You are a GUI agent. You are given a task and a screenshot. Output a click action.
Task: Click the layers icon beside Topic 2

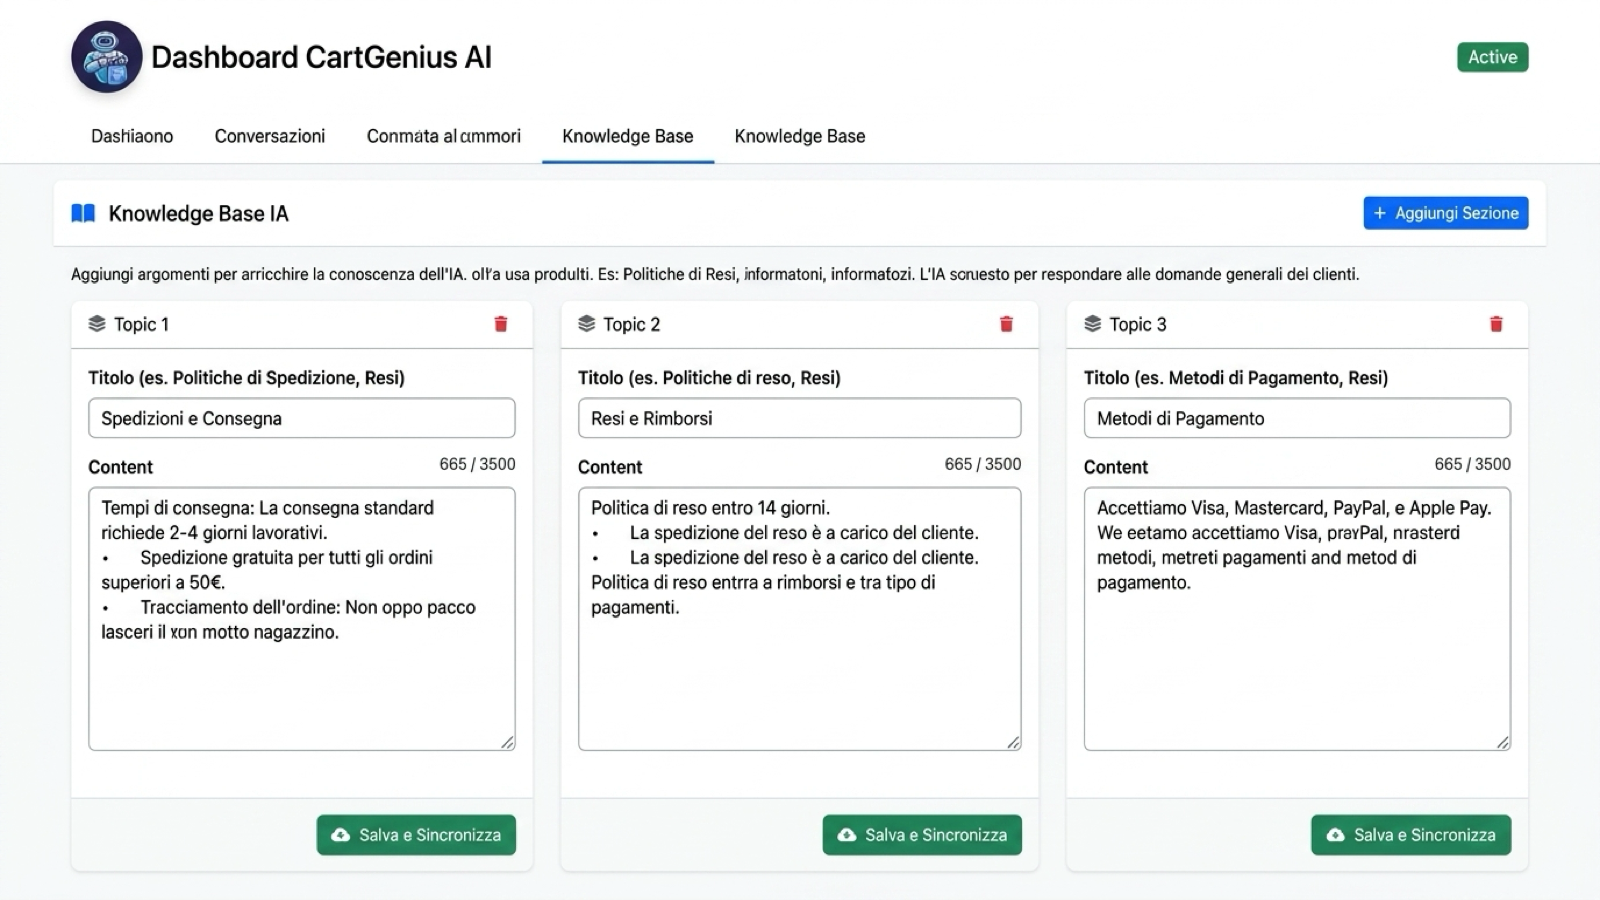click(587, 324)
